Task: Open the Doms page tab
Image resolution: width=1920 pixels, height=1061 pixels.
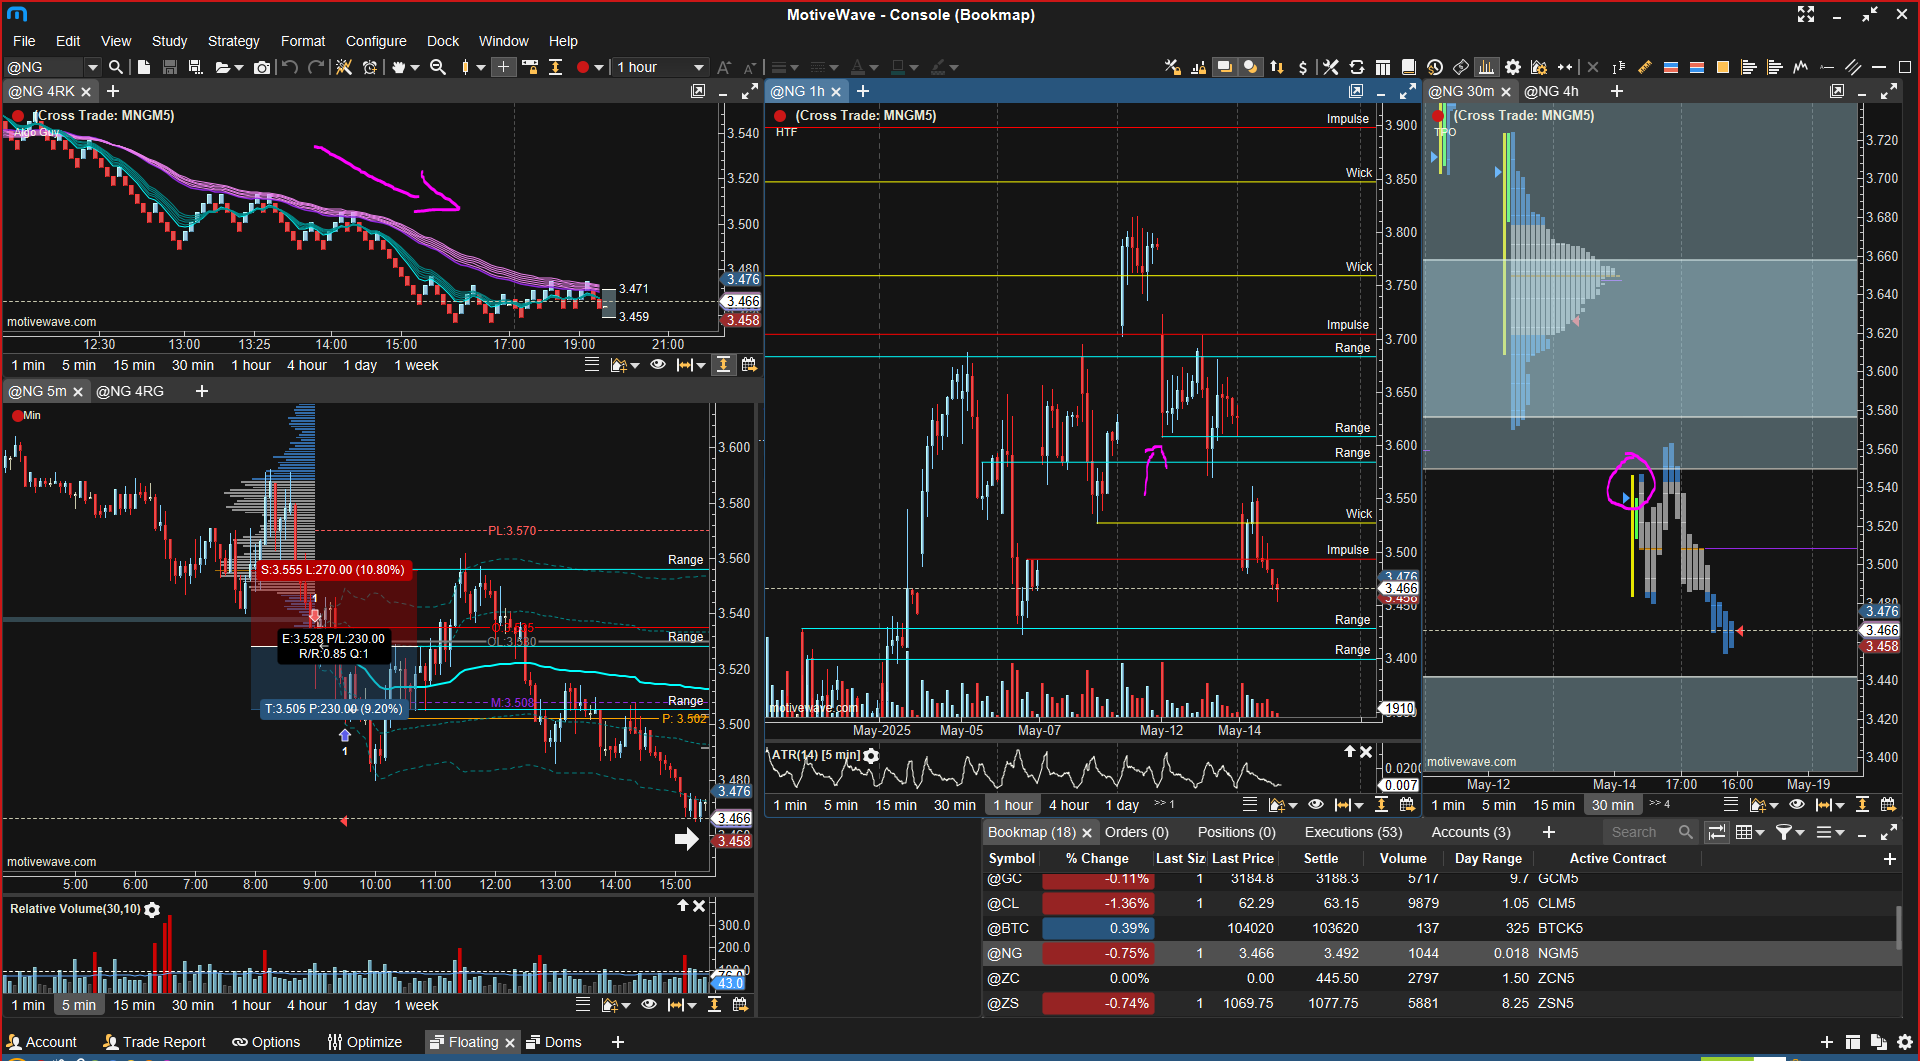Action: tap(554, 1042)
